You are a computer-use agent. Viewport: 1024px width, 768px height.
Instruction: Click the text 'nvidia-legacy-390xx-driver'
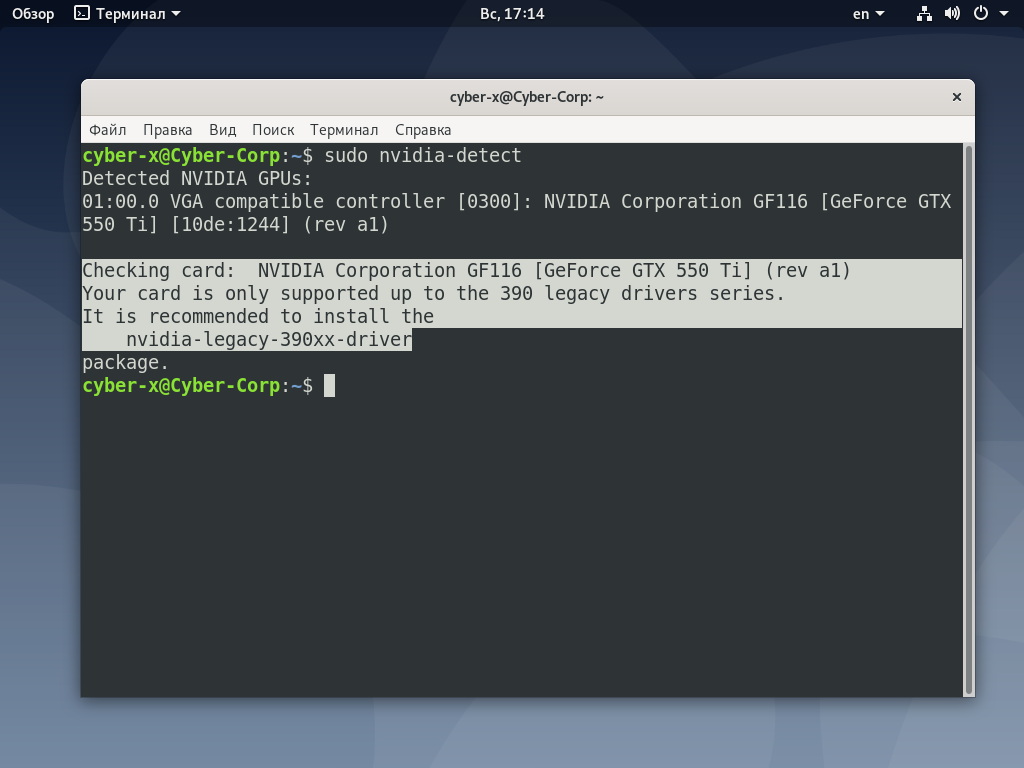point(269,340)
